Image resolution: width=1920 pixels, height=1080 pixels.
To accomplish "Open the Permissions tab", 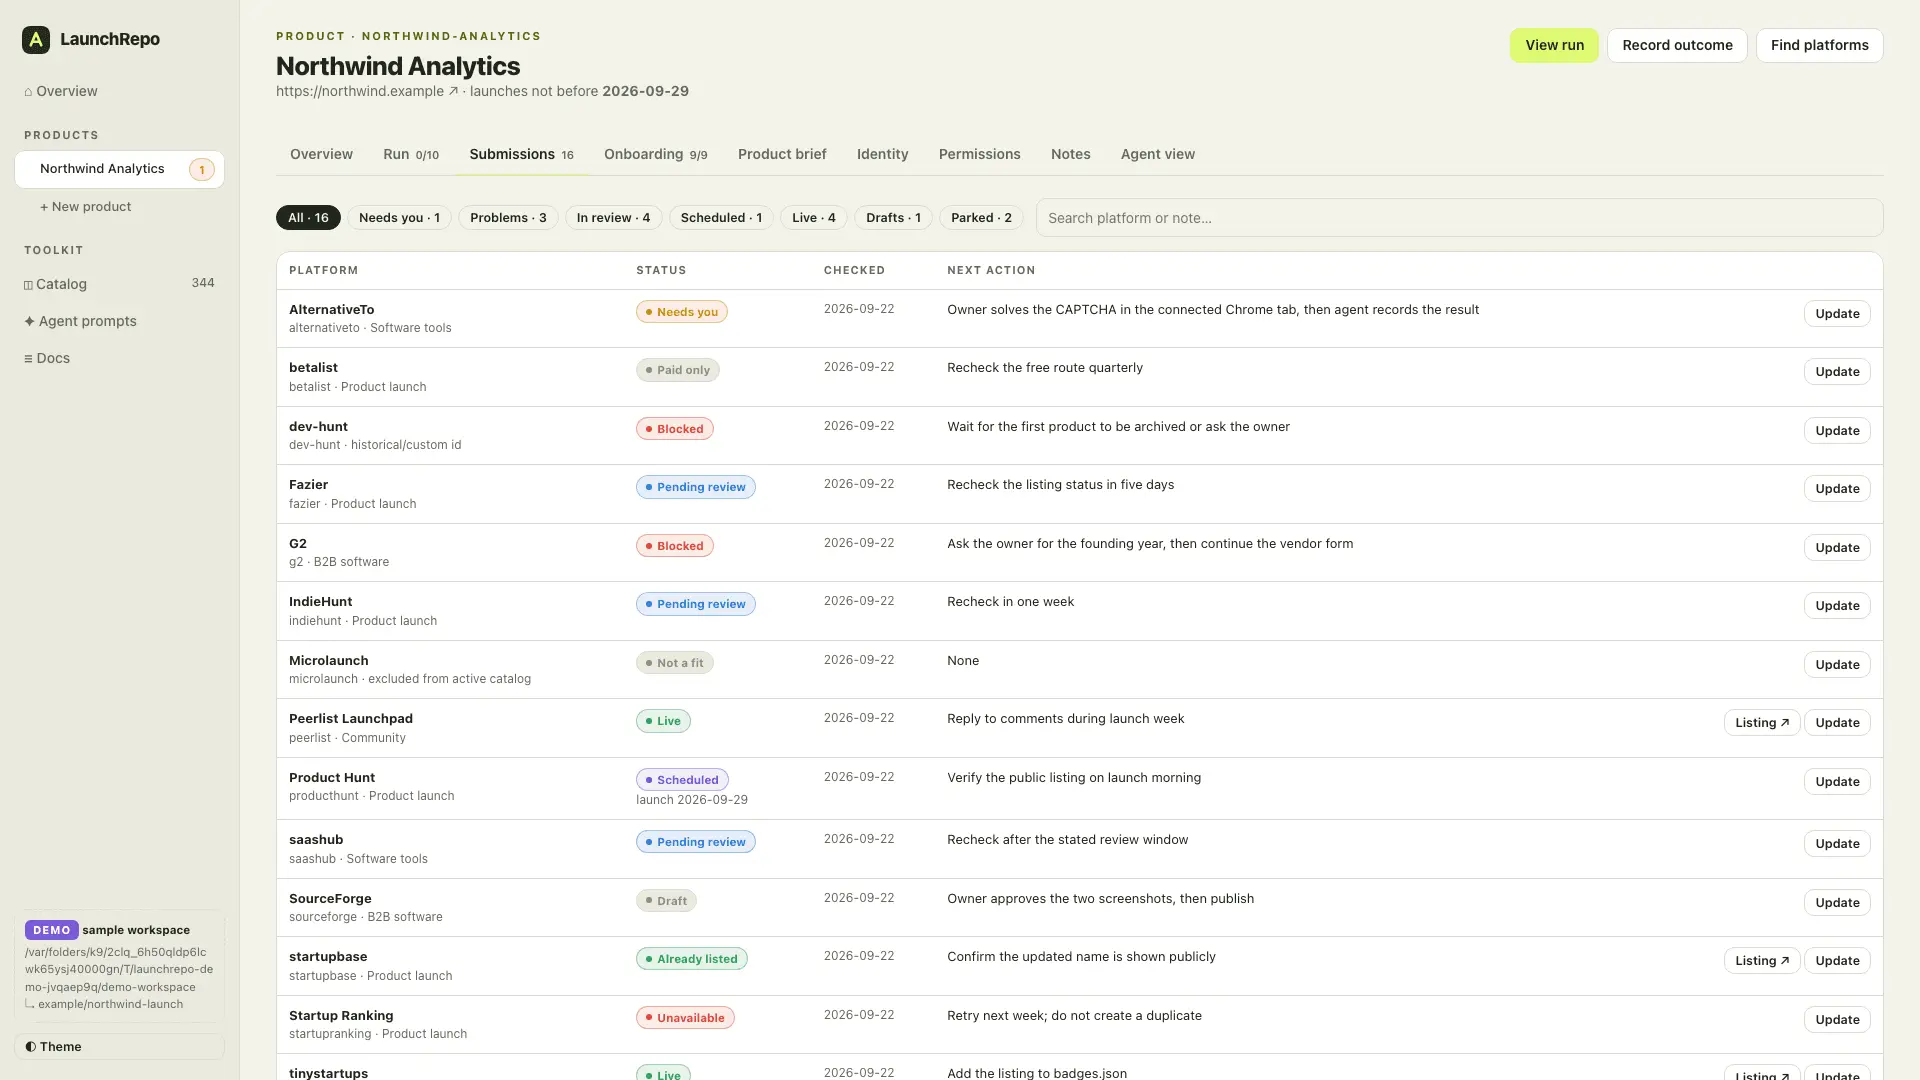I will coord(979,154).
